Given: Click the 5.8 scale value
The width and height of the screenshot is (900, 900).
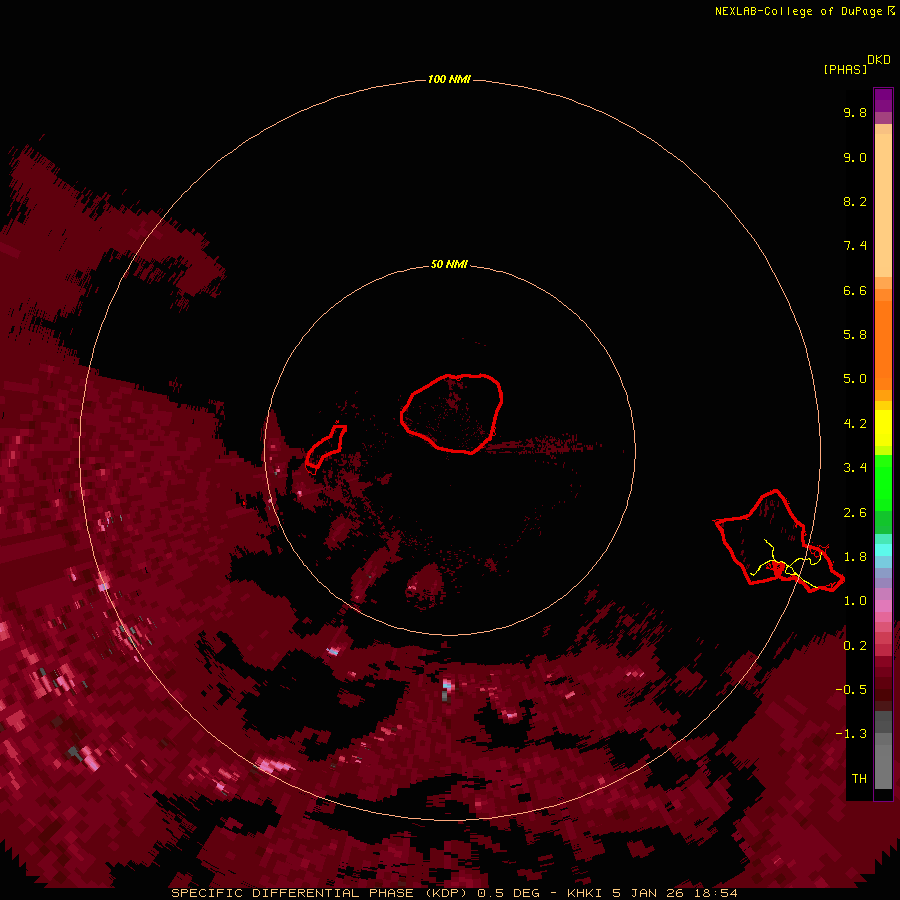Looking at the screenshot, I should 855,335.
